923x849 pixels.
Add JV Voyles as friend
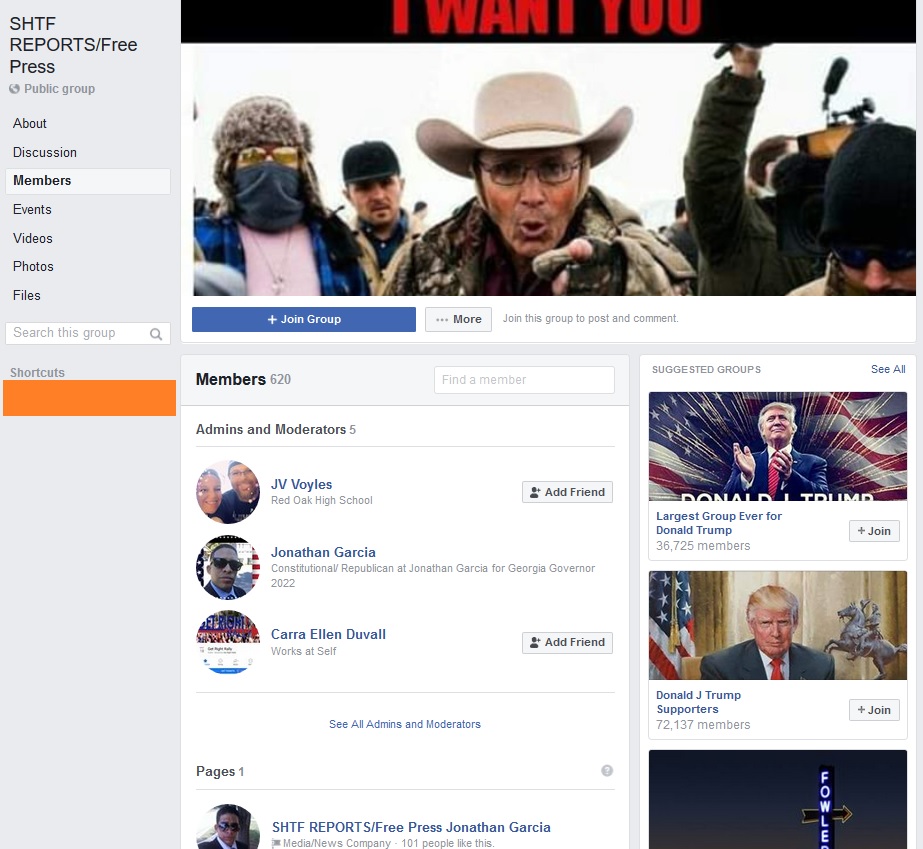pyautogui.click(x=567, y=492)
